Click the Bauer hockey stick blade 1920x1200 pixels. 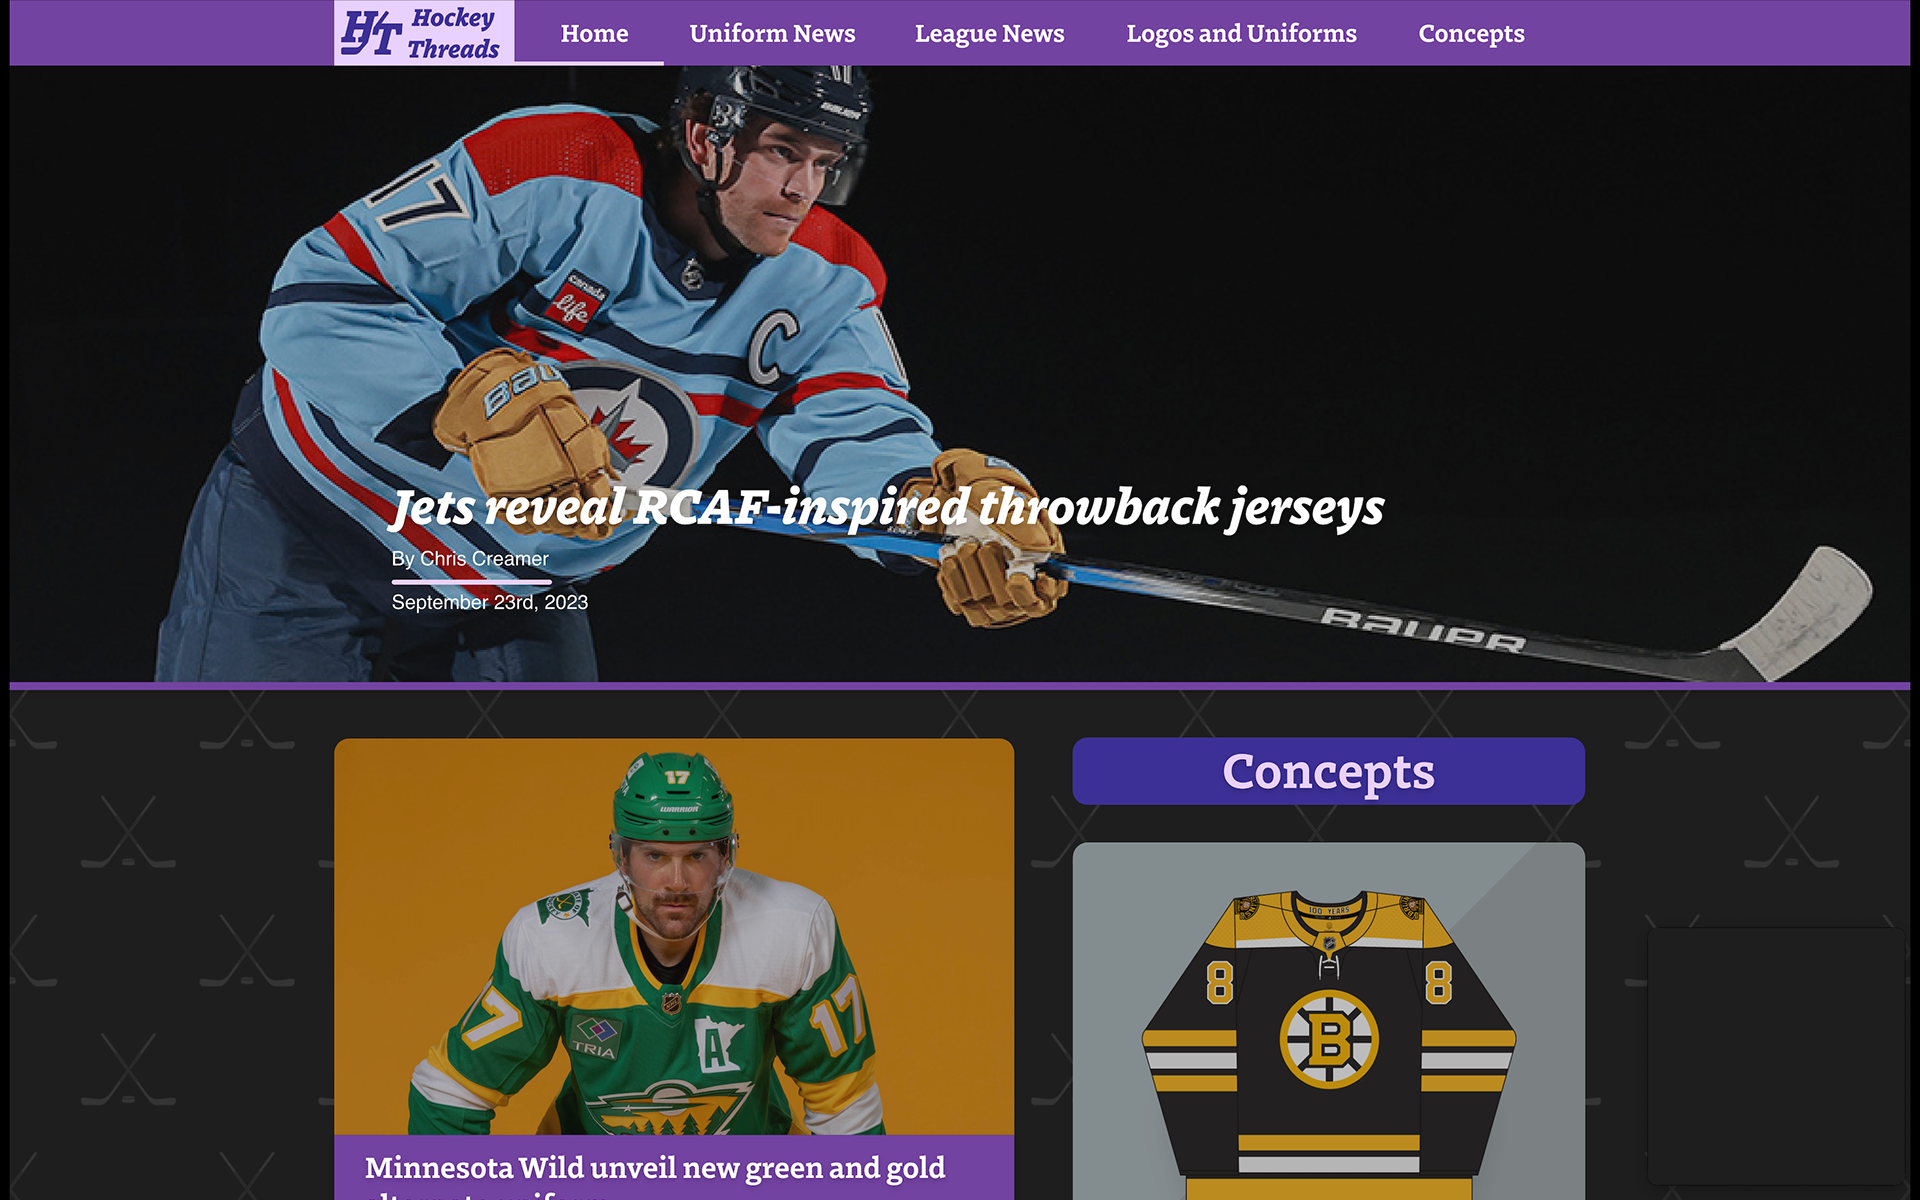[1800, 612]
